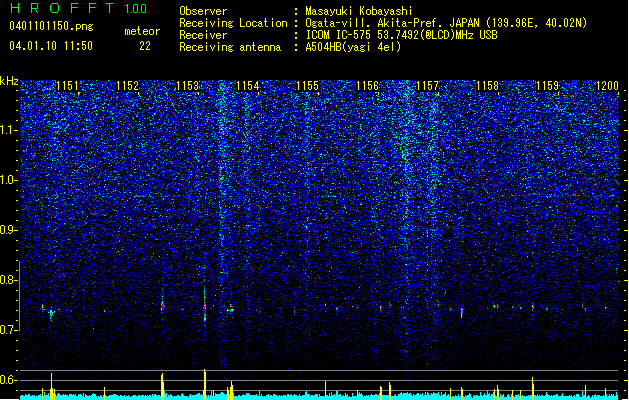Click the 1159 time axis marker
The width and height of the screenshot is (629, 400).
pyautogui.click(x=548, y=86)
